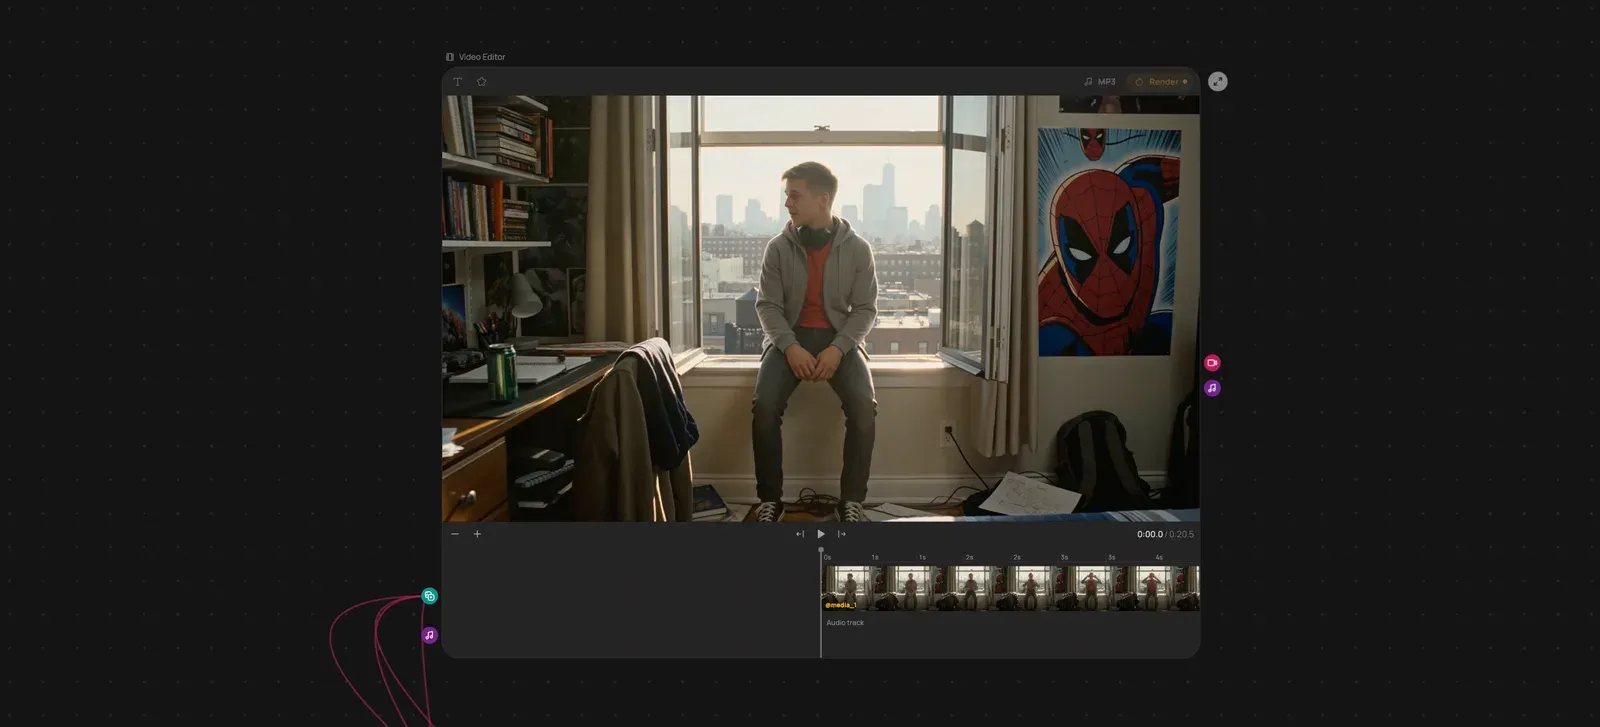Select the @media_1 clip in the timeline

click(x=1010, y=588)
